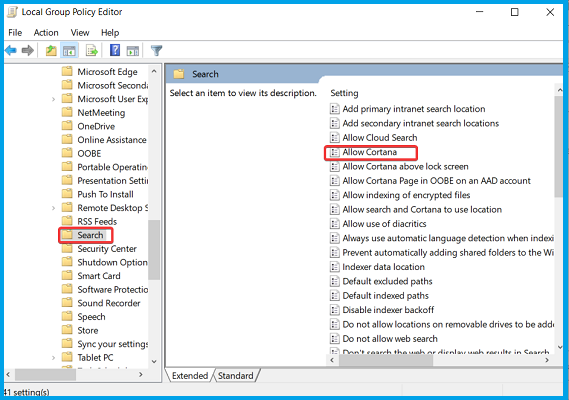
Task: Switch to the Standard tab
Action: [236, 376]
